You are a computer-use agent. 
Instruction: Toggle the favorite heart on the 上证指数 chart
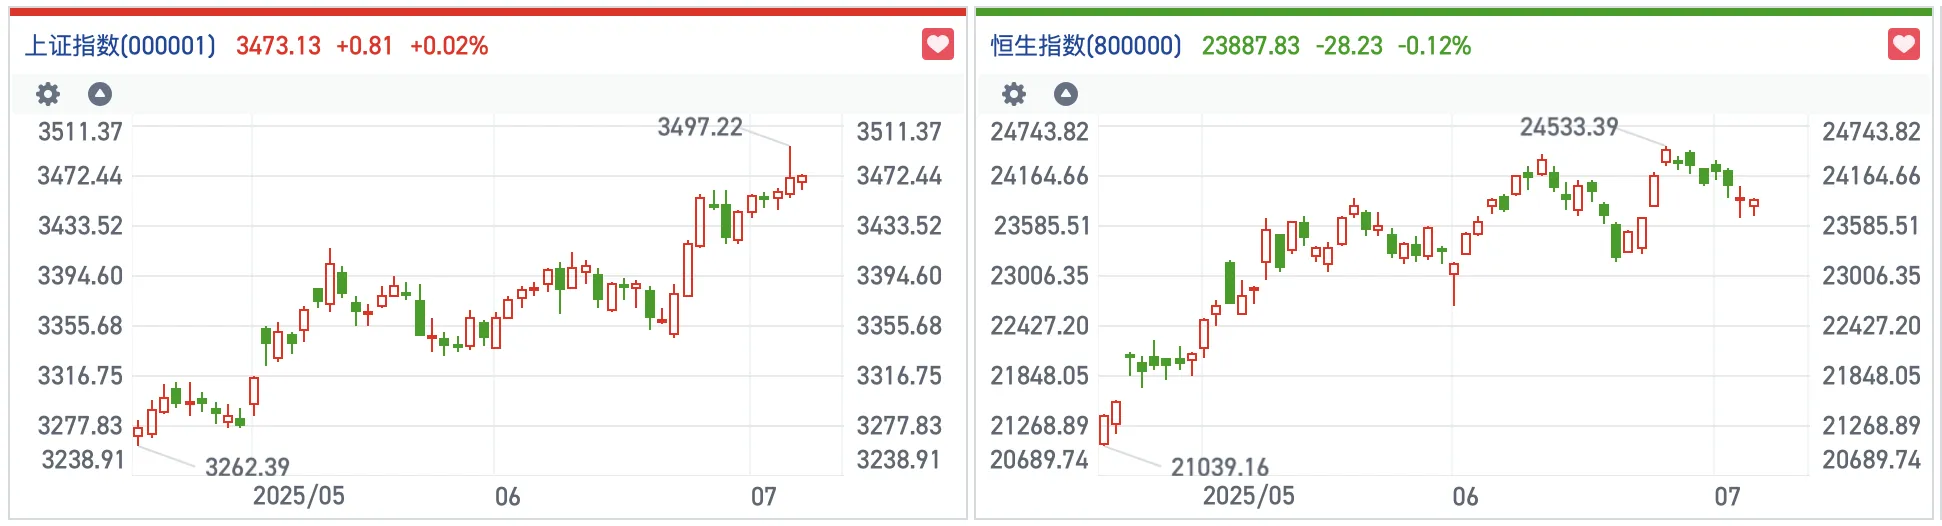937,44
